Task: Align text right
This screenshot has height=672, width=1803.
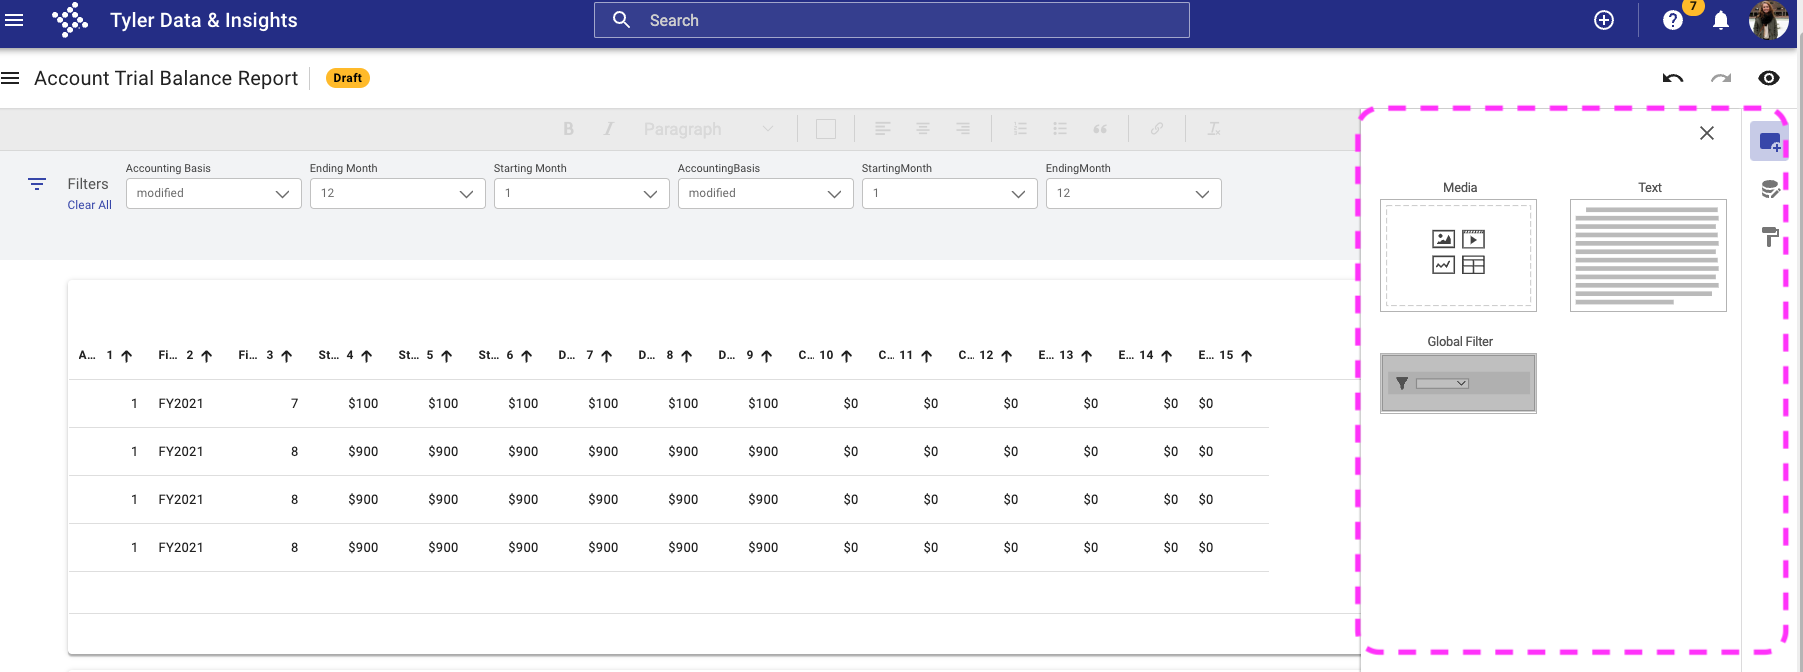Action: [x=963, y=129]
